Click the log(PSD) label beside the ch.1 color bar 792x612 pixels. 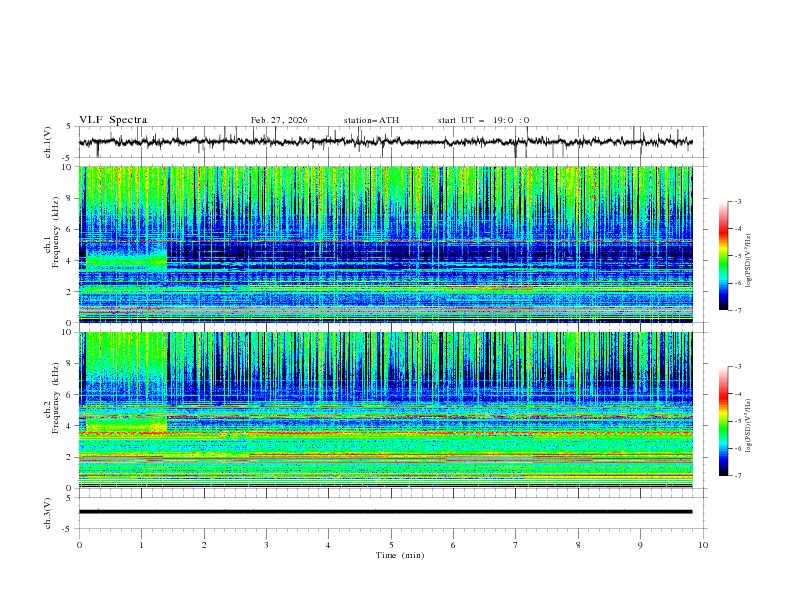pyautogui.click(x=749, y=261)
